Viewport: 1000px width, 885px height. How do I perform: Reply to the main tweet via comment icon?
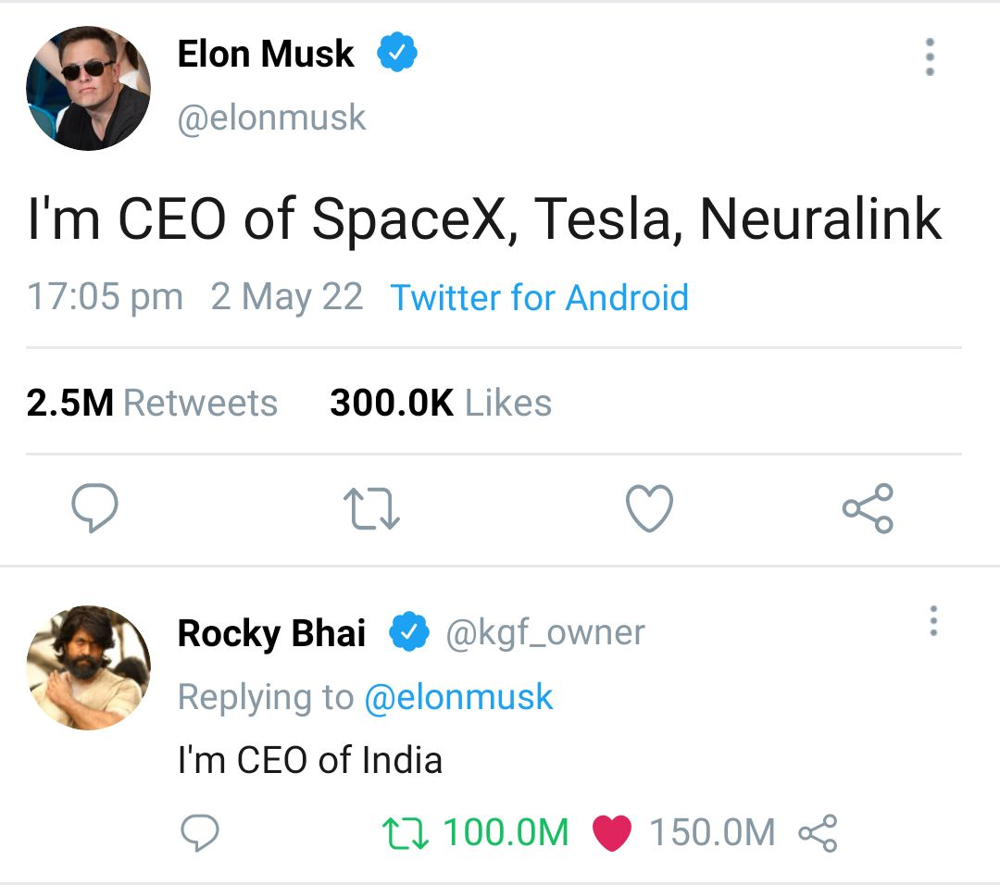pos(96,509)
